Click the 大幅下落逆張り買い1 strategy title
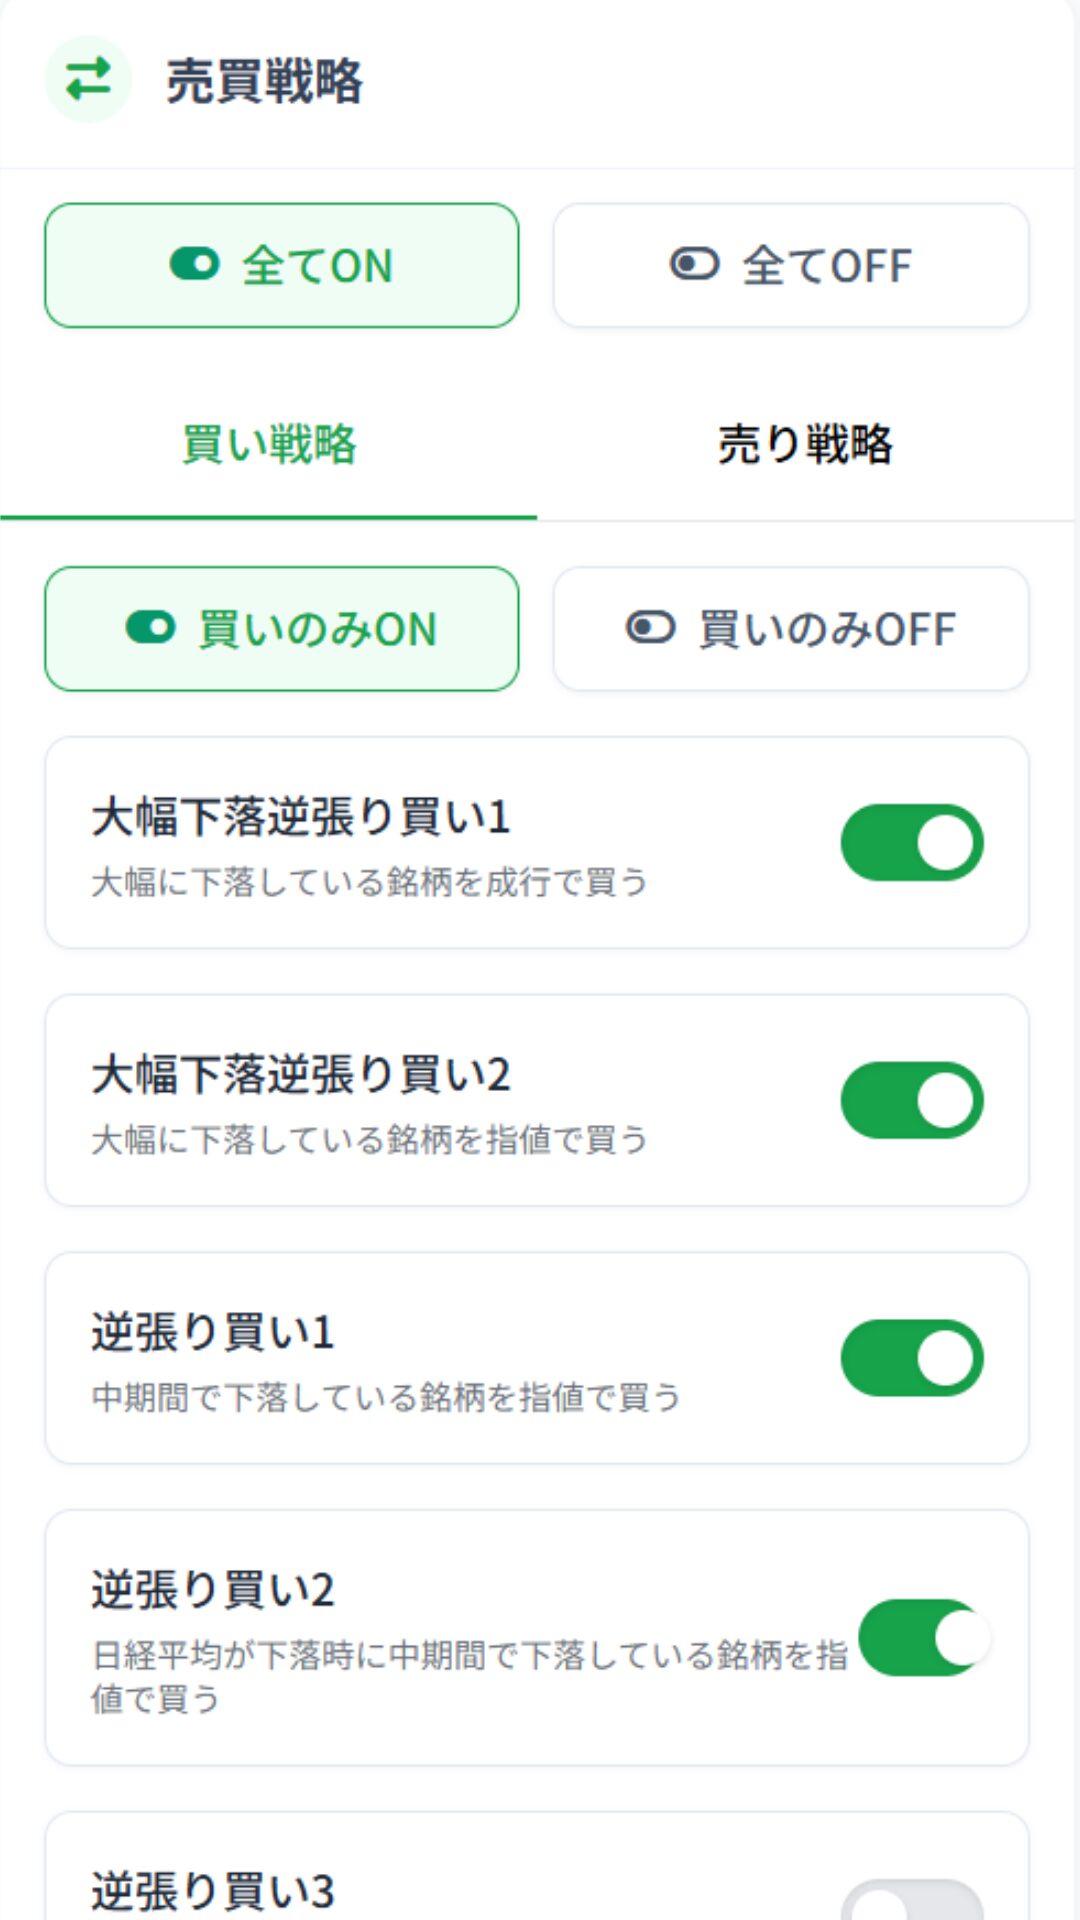Viewport: 1080px width, 1920px height. coord(301,817)
